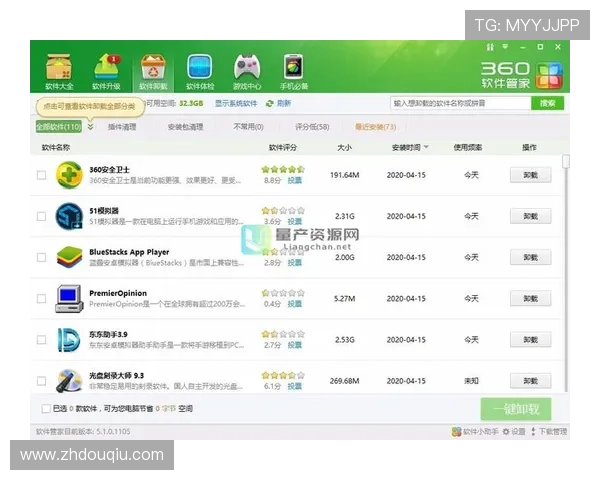
Task: Click the star rating of PremierOpinion
Action: (x=283, y=293)
